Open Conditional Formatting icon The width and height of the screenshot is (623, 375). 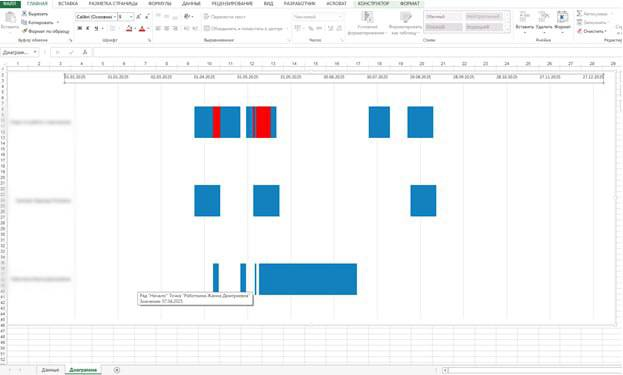pos(367,17)
